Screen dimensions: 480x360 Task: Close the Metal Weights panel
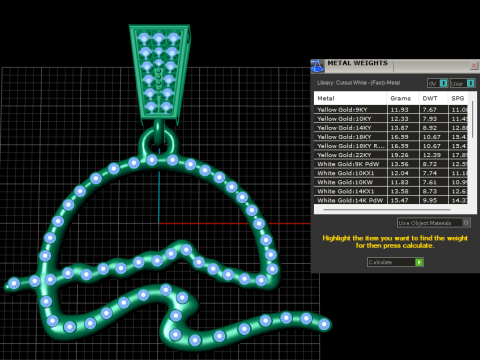coord(474,65)
